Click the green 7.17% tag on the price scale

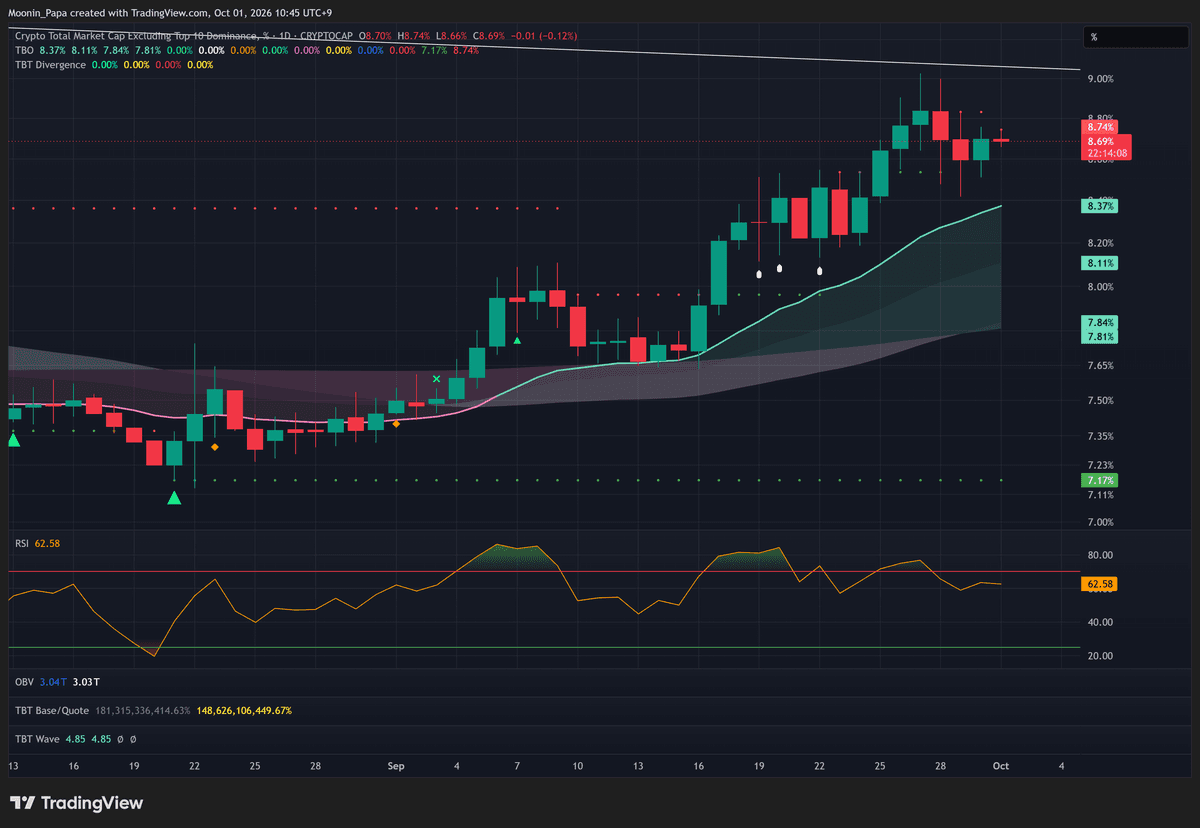pos(1101,481)
